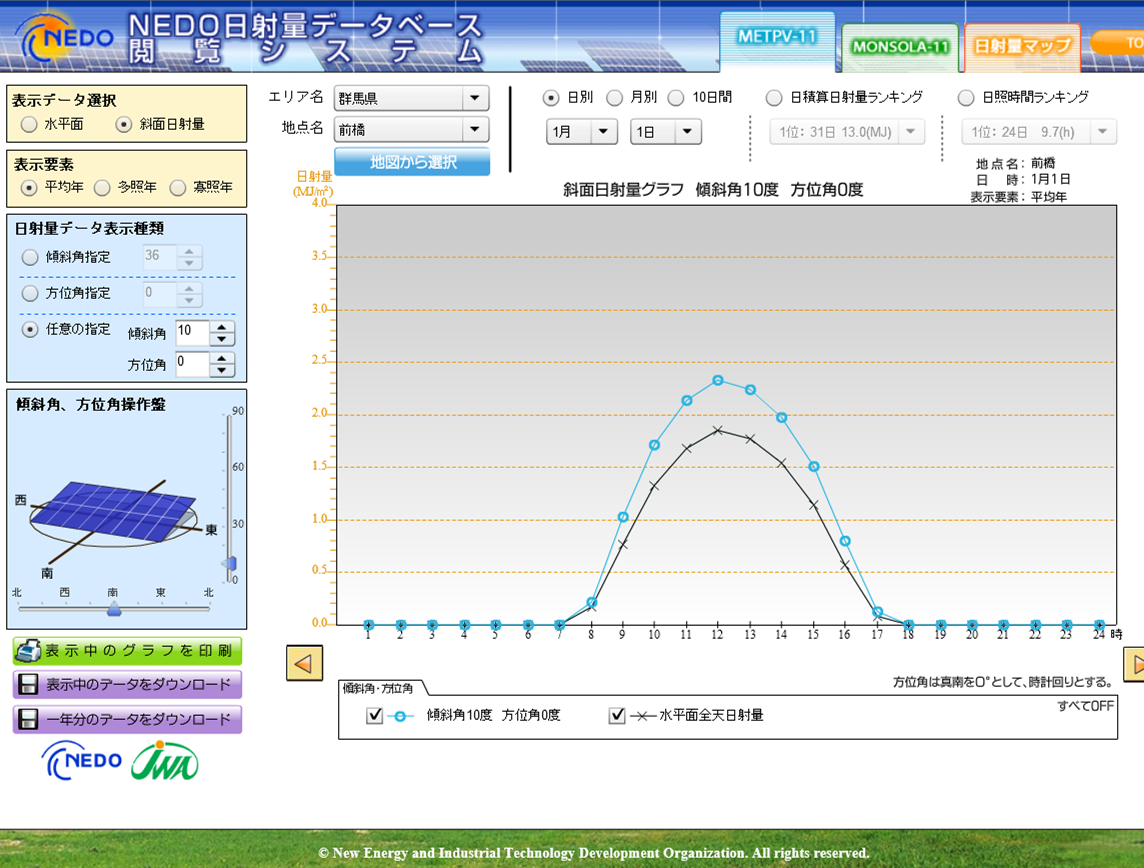1144x868 pixels.
Task: Click the next day right arrow button
Action: coord(1134,664)
